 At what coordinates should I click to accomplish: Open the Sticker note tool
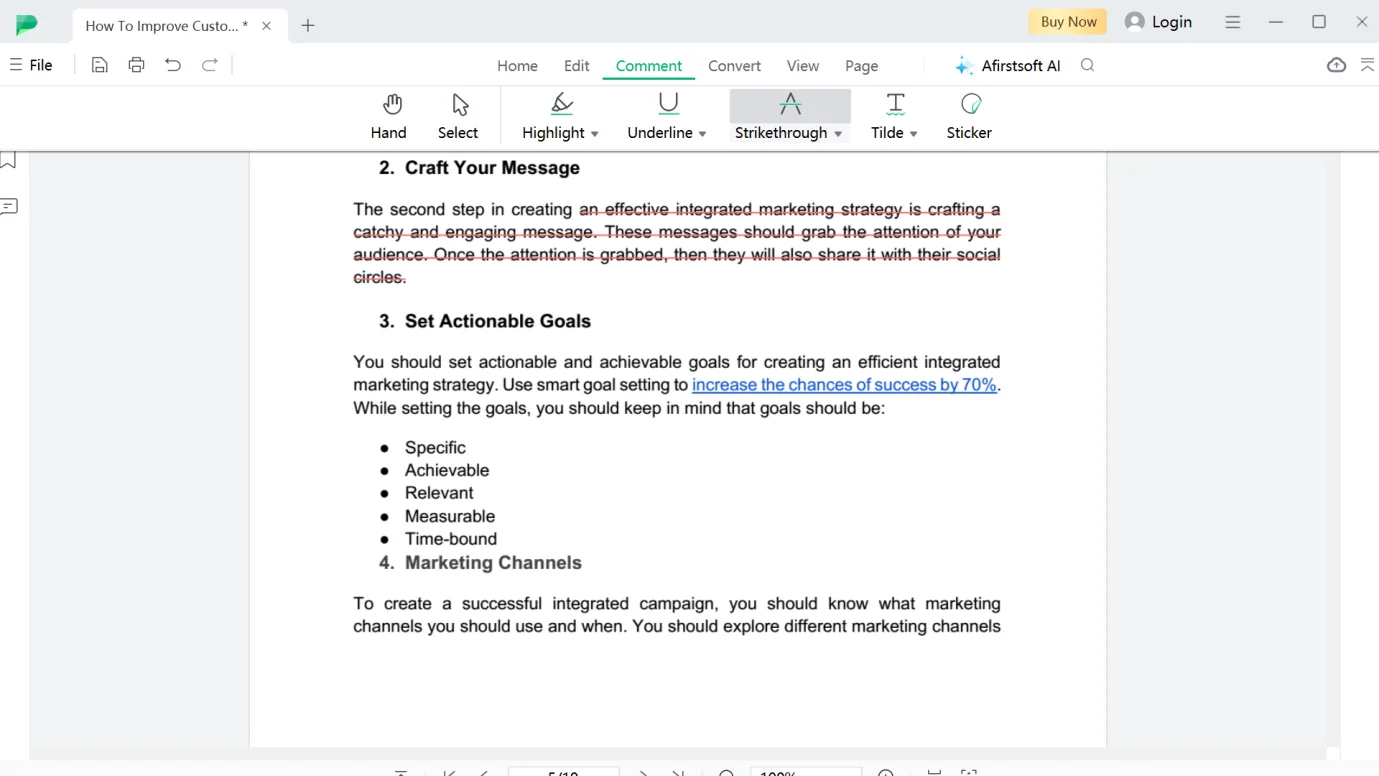pyautogui.click(x=969, y=117)
